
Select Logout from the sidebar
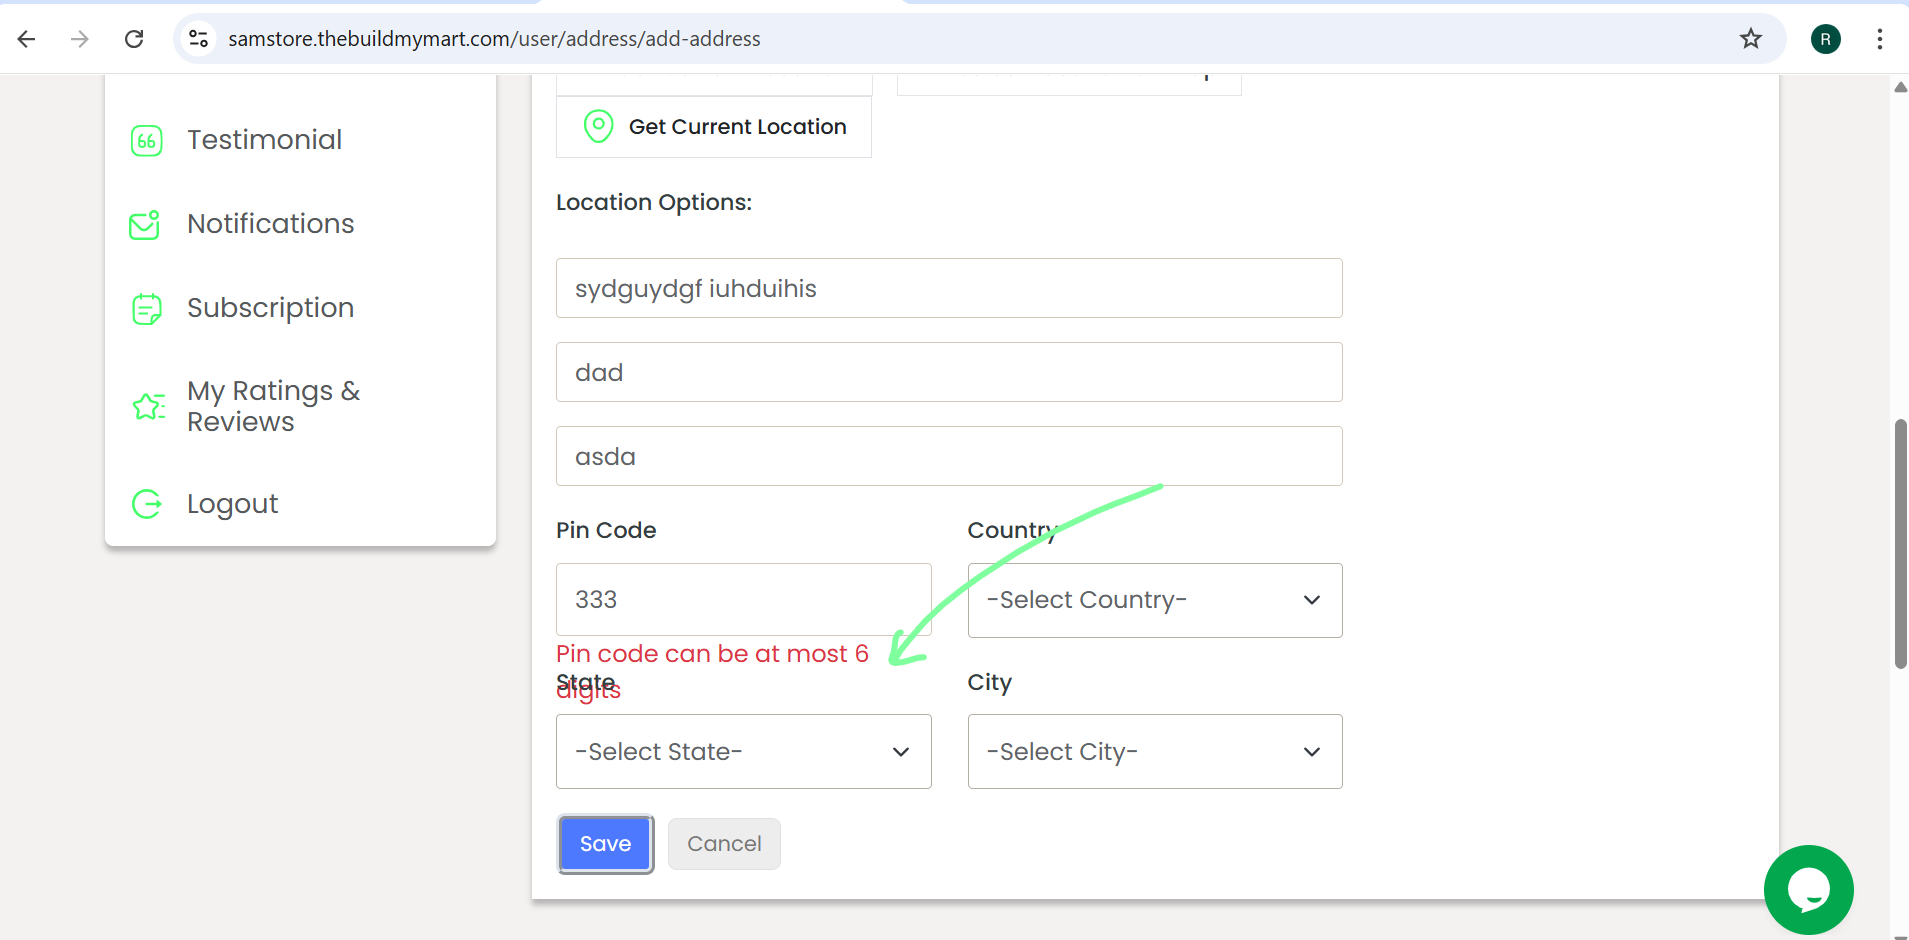[x=232, y=504]
